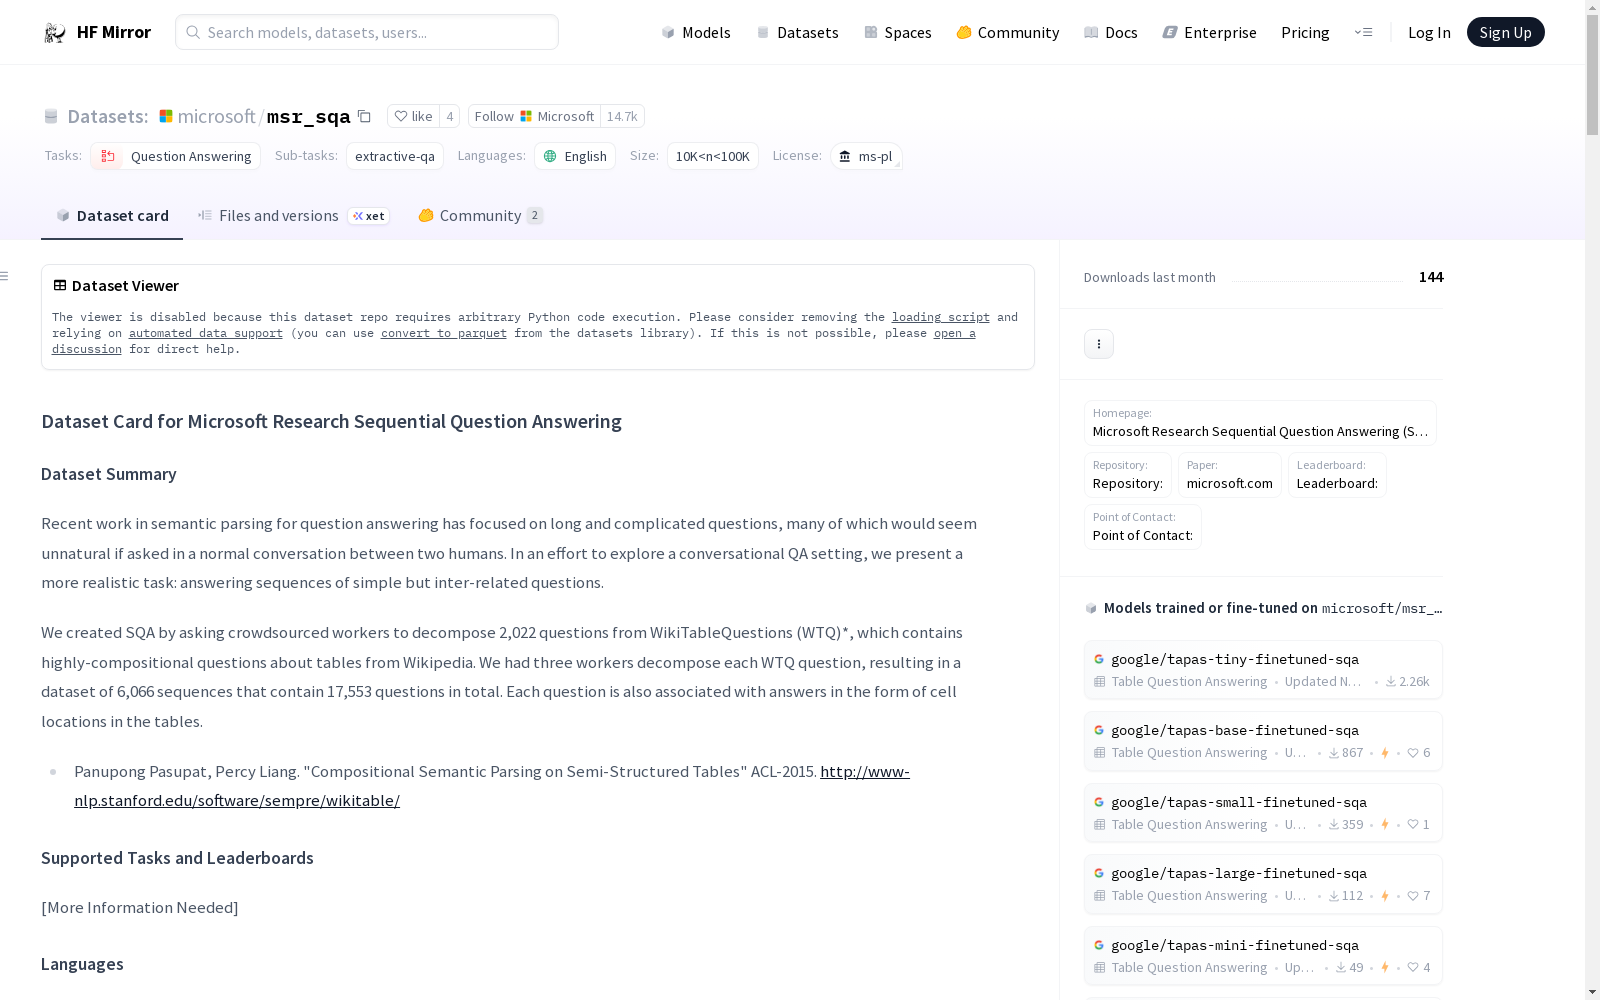Open google/tapas-mini-finetuned-sqa model card
Viewport: 1600px width, 1000px height.
(1263, 956)
